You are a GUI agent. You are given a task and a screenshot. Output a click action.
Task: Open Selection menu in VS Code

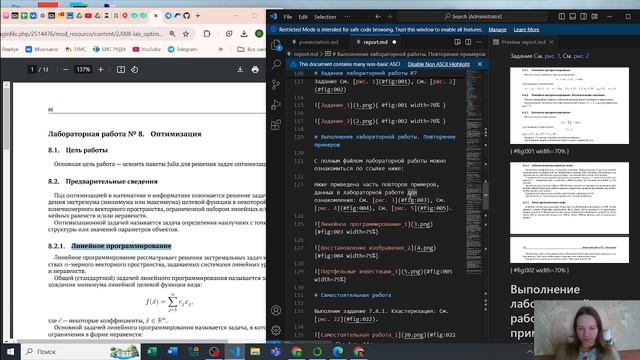click(325, 17)
